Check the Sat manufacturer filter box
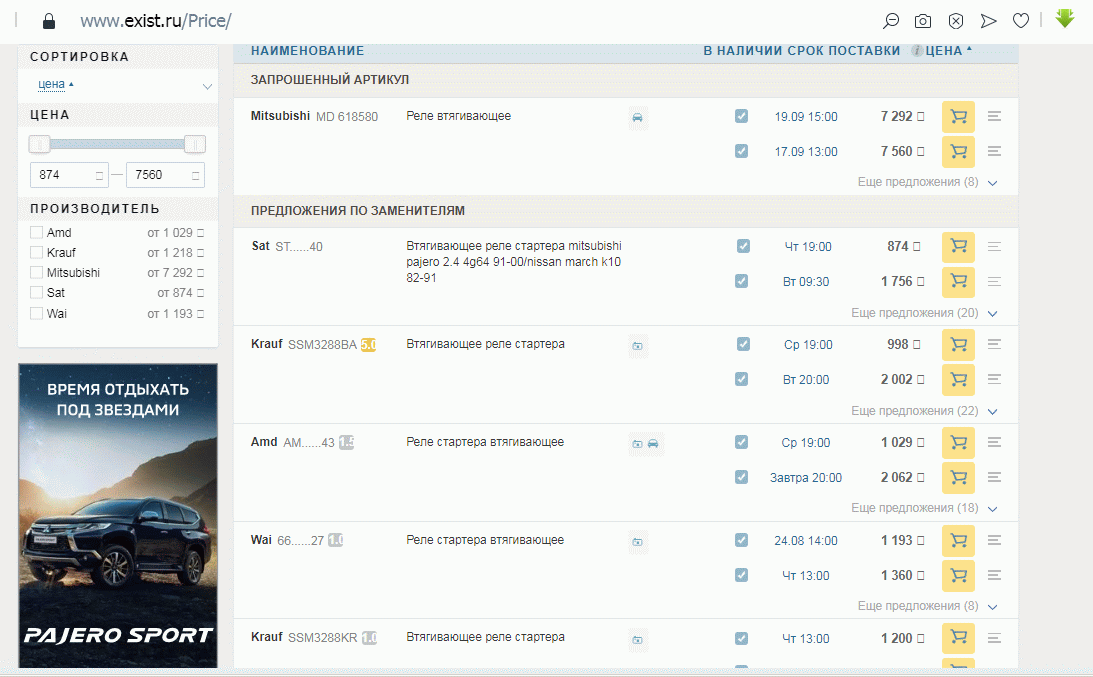 pos(37,293)
